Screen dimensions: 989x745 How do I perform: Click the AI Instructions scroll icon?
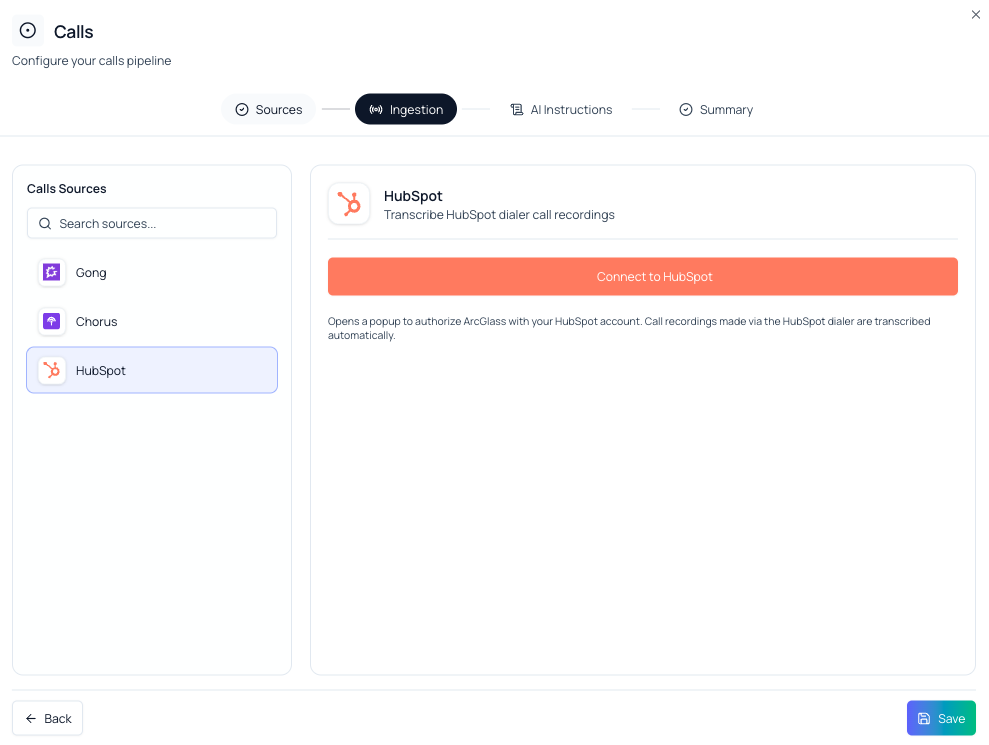coord(517,110)
